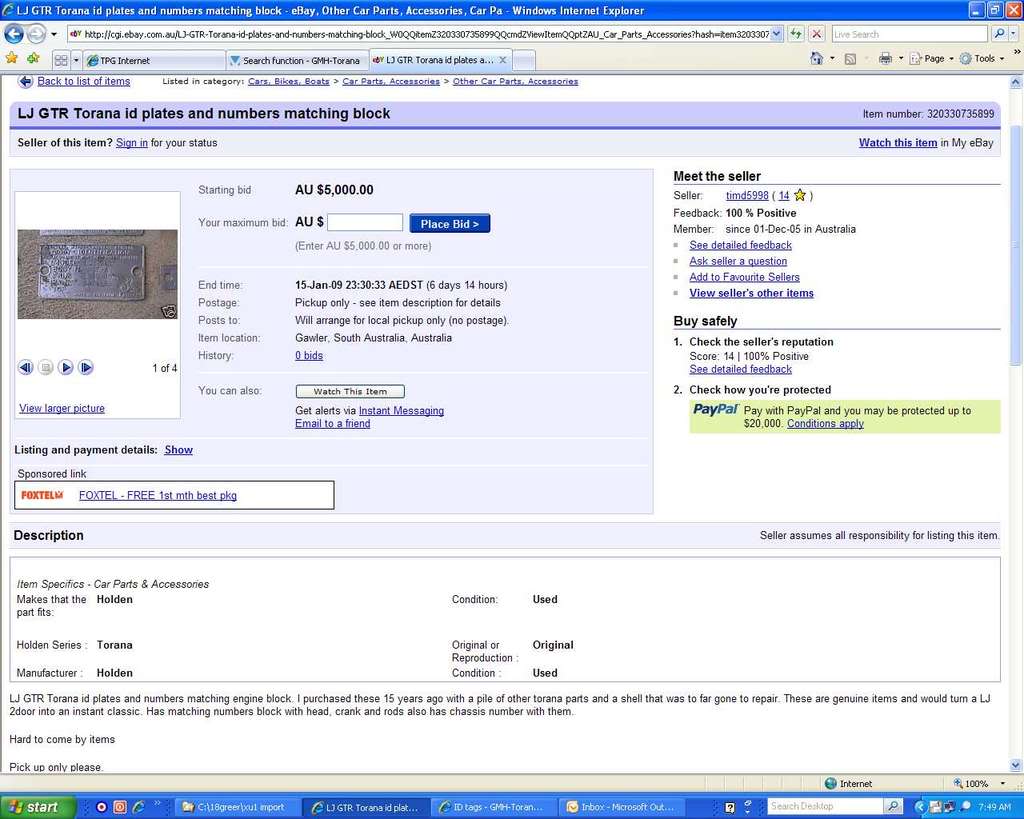This screenshot has height=819, width=1024.
Task: Jump to last picture in gallery
Action: [86, 368]
